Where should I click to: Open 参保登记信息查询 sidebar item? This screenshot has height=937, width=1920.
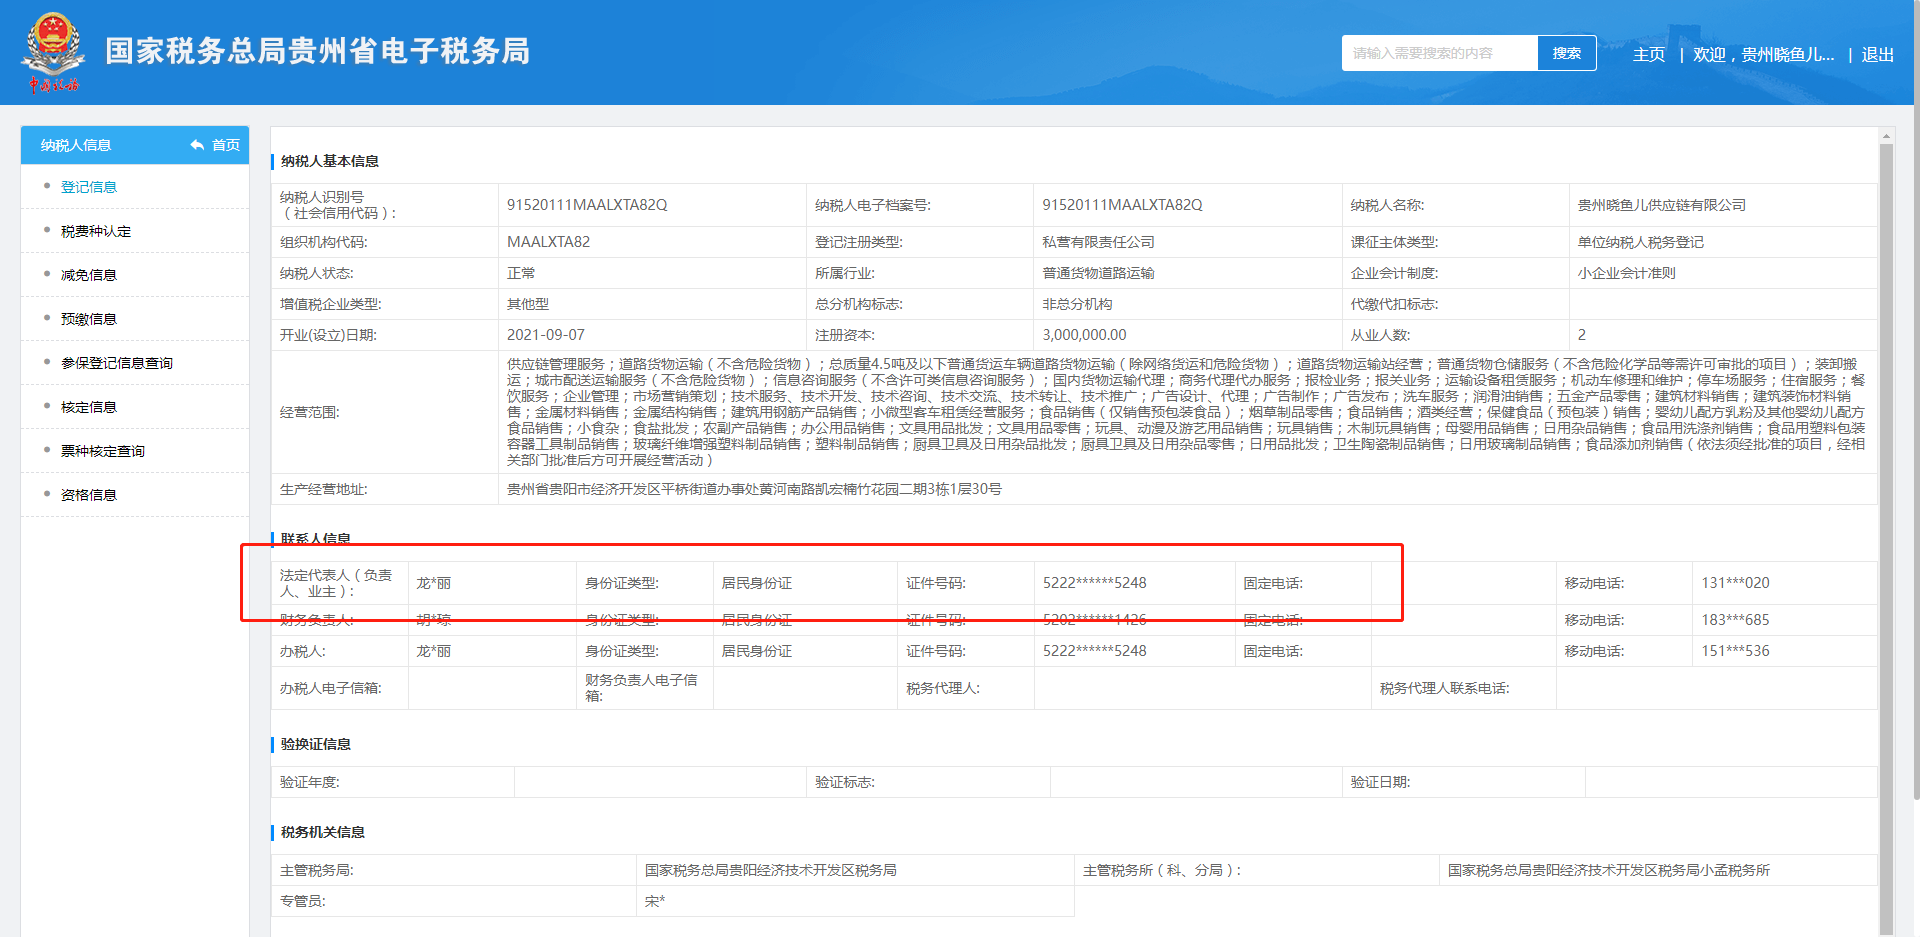[x=117, y=363]
